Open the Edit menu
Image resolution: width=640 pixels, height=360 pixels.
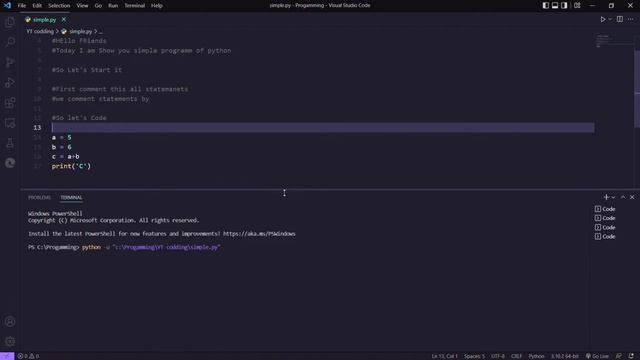pyautogui.click(x=37, y=6)
